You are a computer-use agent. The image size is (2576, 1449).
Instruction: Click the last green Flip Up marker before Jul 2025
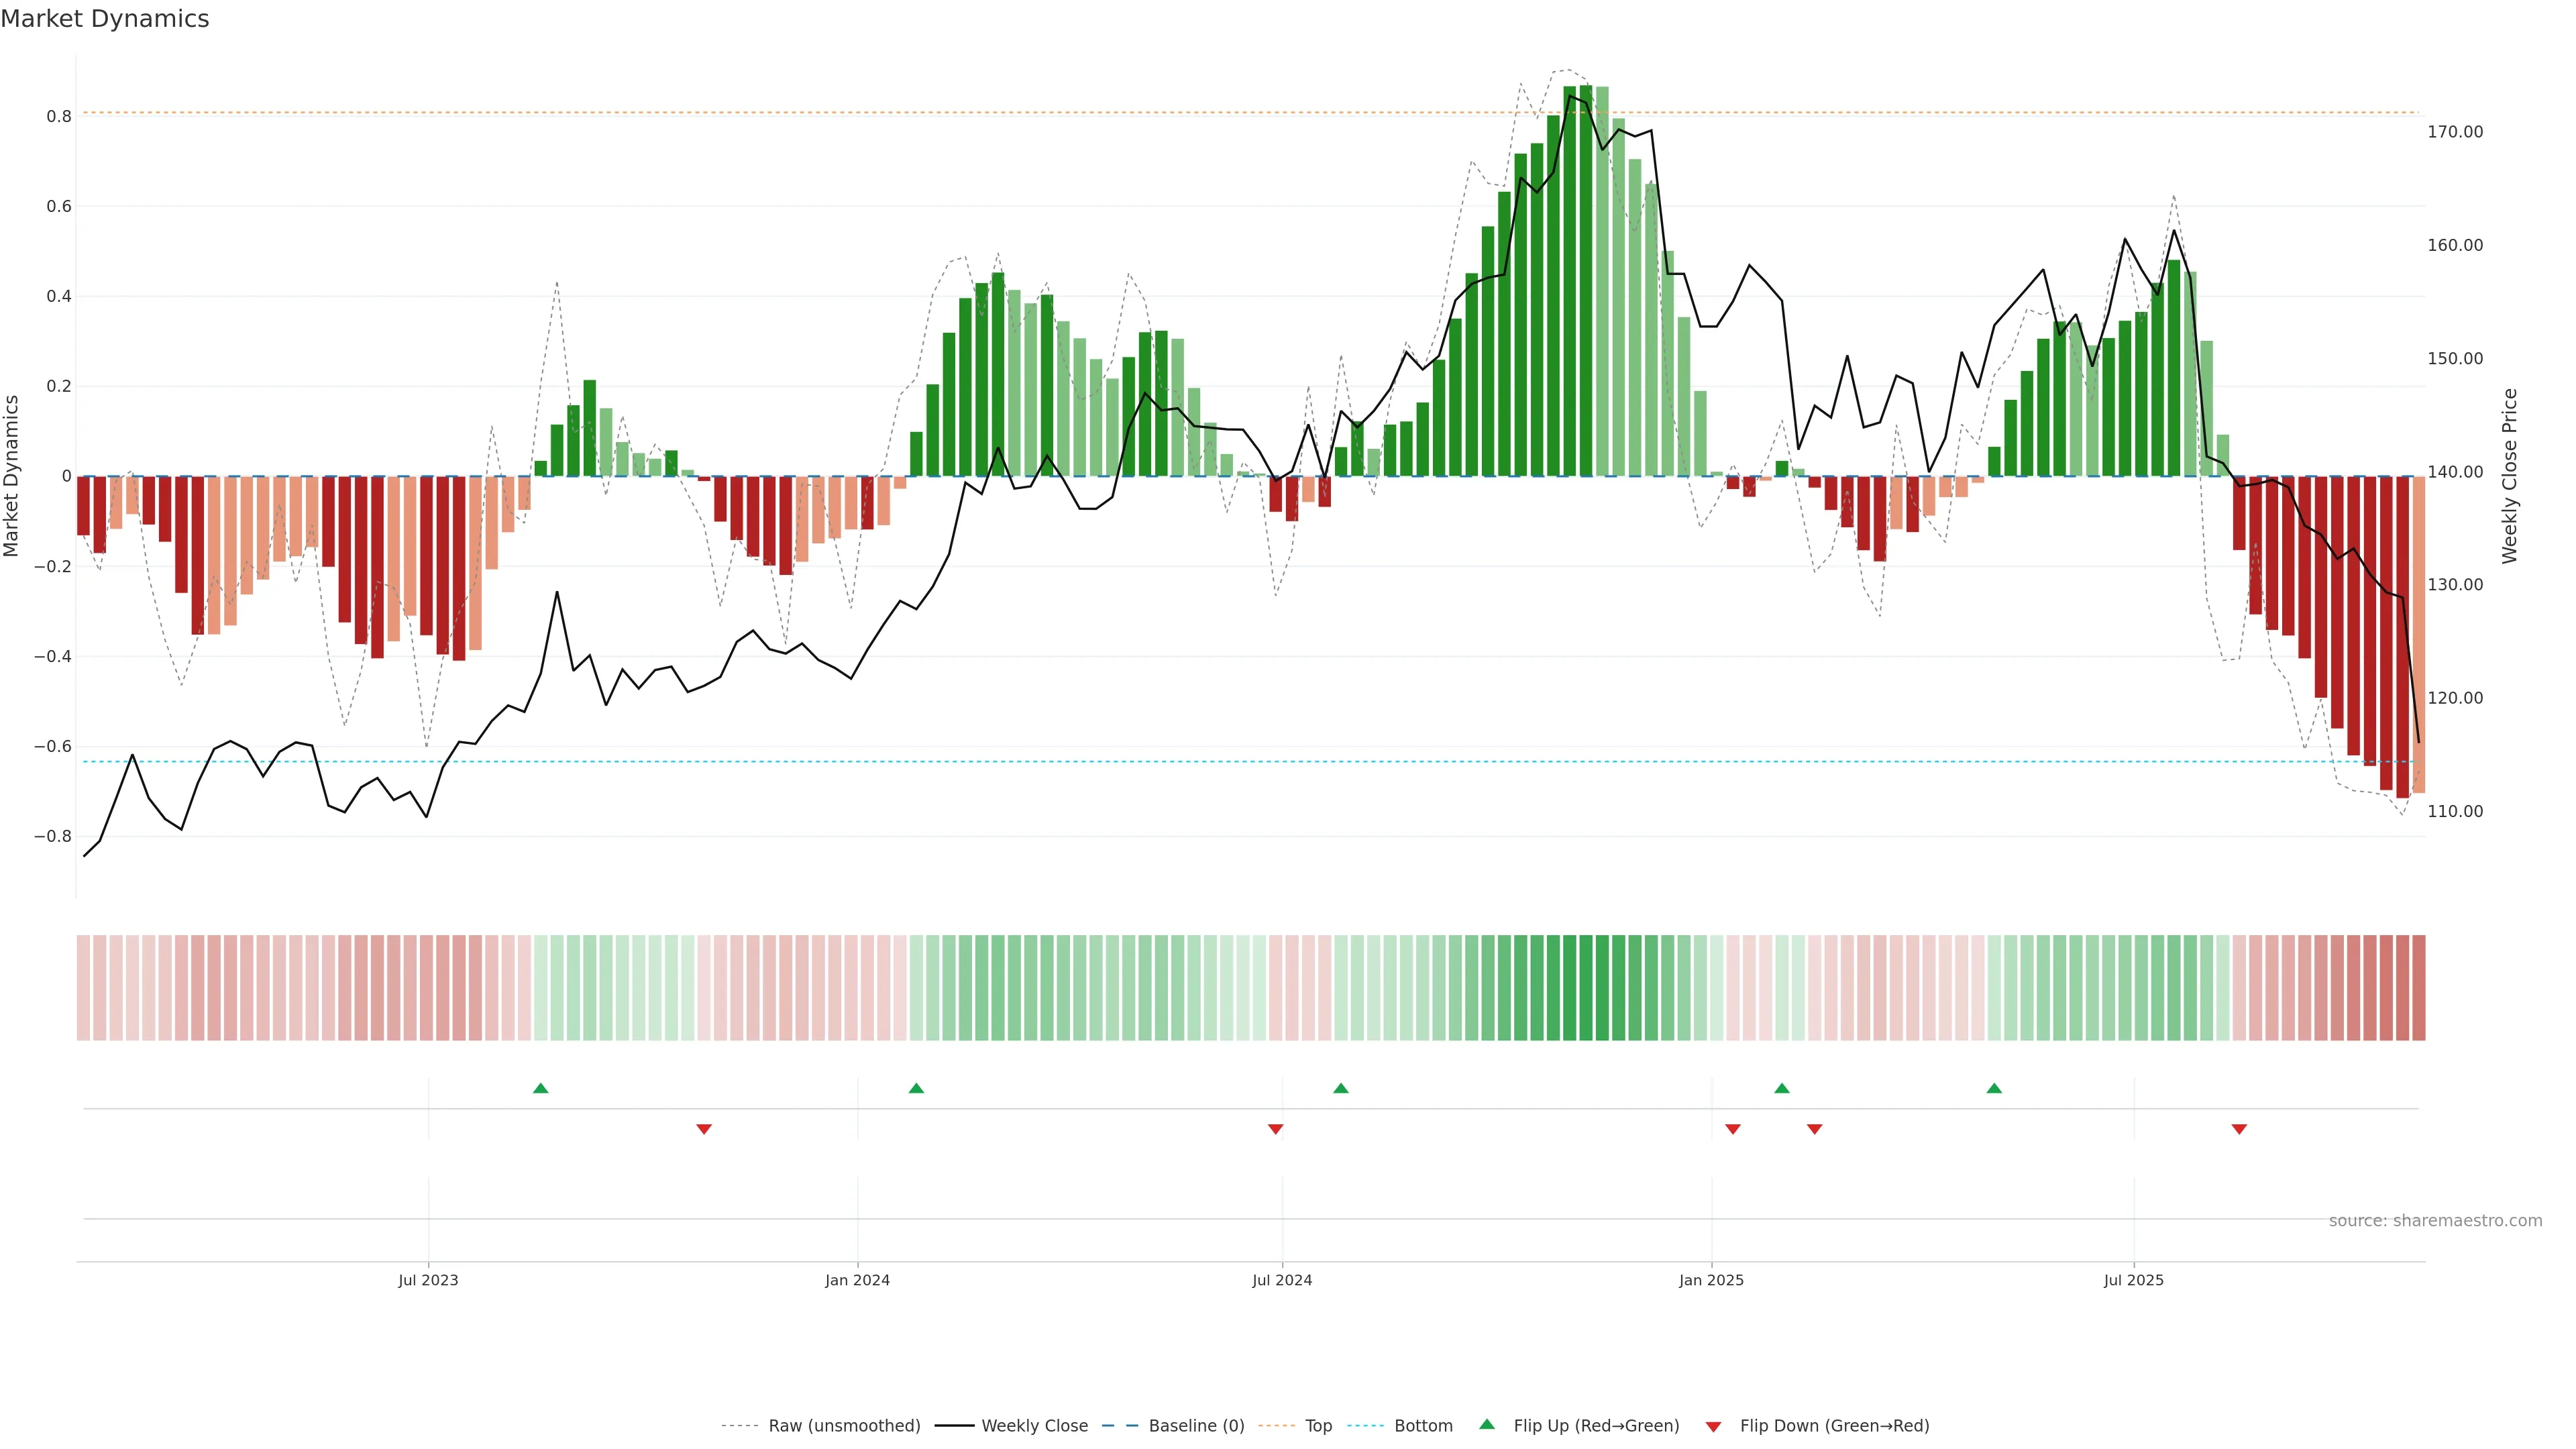coord(1994,1088)
